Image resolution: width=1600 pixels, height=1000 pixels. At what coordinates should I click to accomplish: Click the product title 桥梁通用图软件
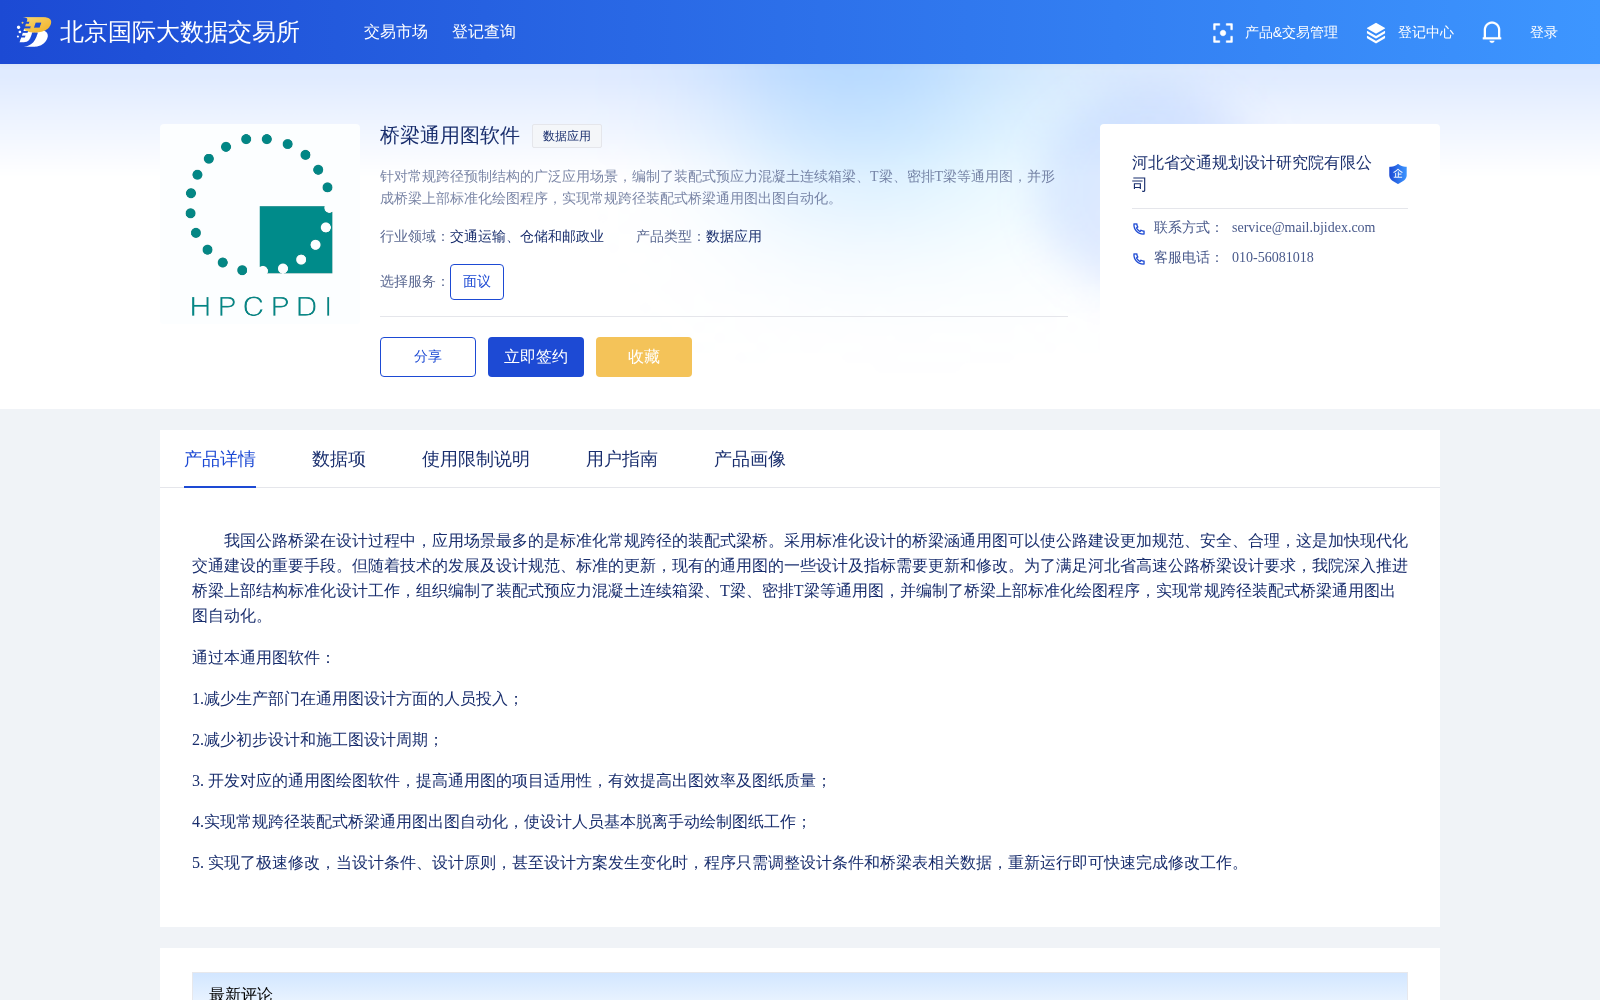coord(450,135)
